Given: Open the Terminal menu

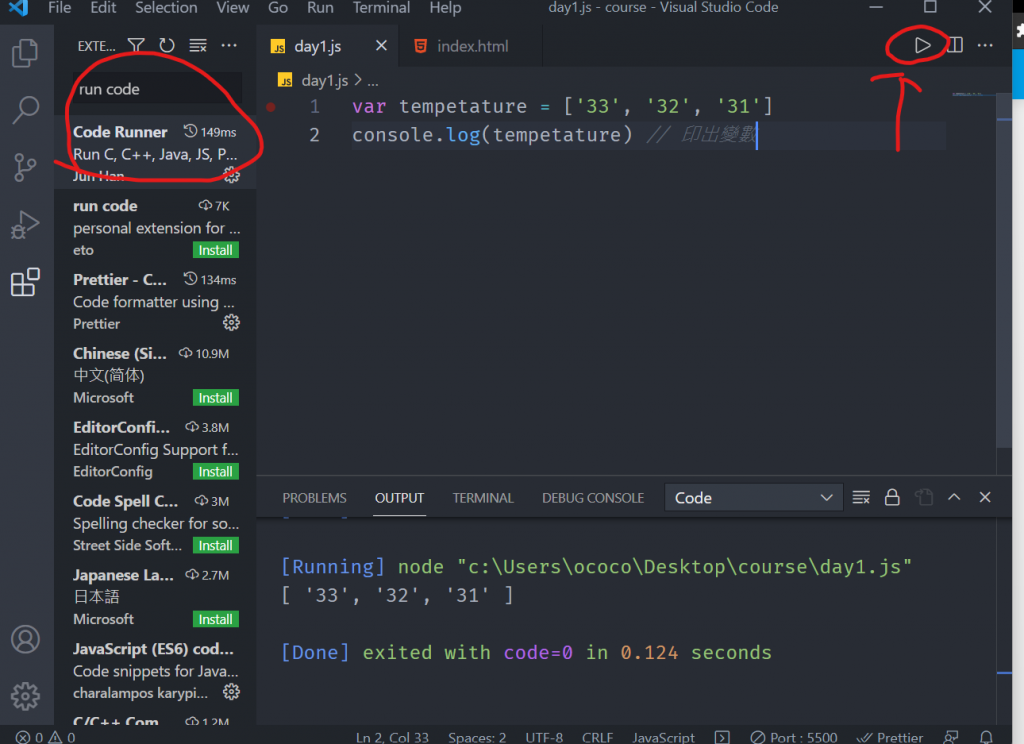Looking at the screenshot, I should click(x=381, y=8).
